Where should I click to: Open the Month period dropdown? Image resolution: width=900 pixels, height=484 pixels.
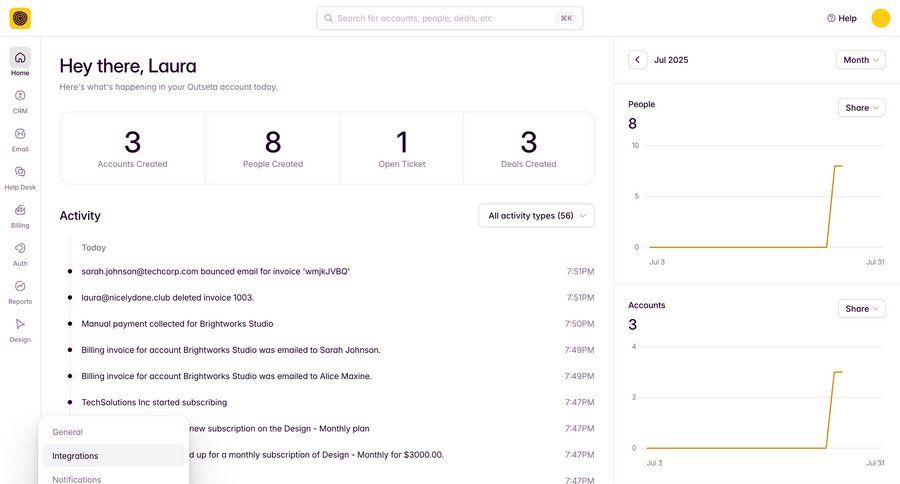coord(860,60)
